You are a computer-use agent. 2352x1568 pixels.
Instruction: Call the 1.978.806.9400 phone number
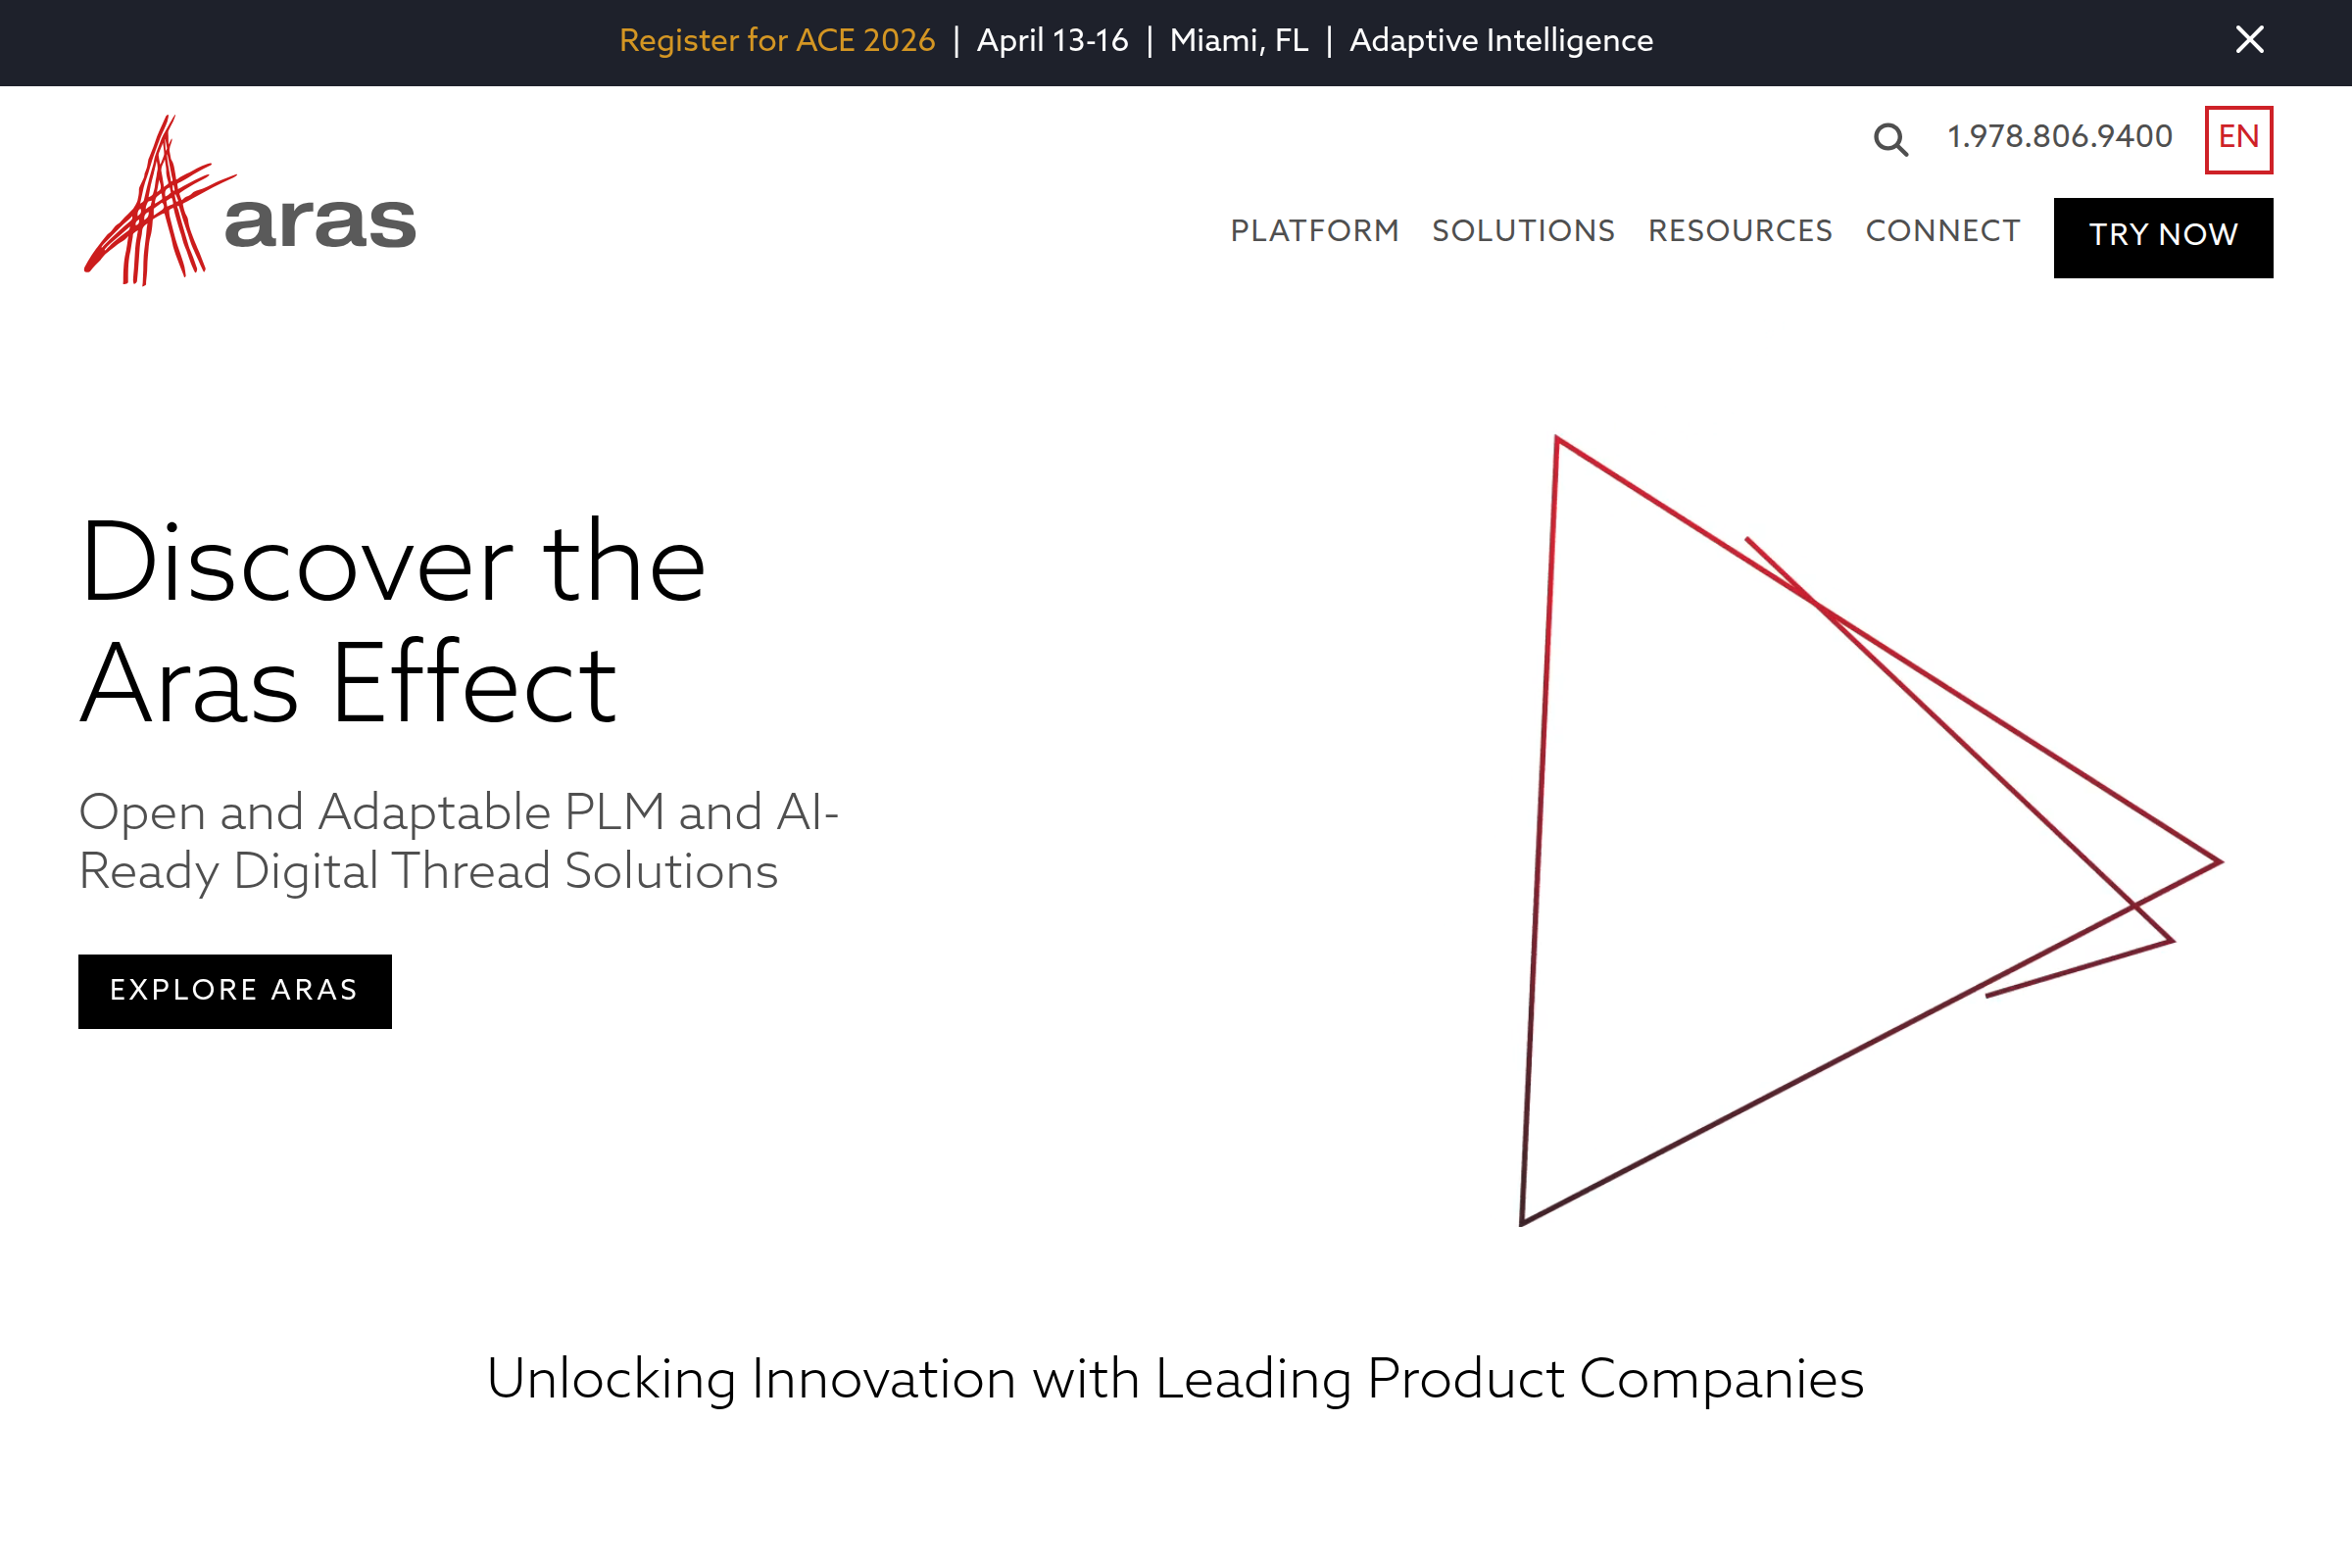click(2057, 137)
